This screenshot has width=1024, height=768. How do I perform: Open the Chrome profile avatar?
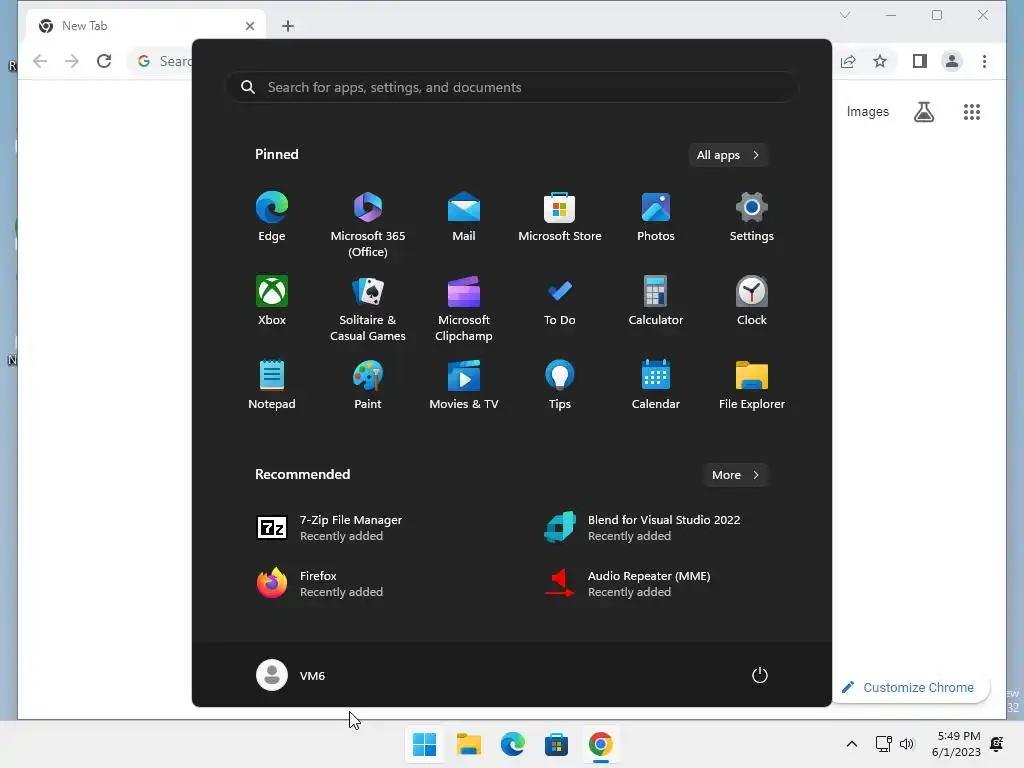coord(952,61)
